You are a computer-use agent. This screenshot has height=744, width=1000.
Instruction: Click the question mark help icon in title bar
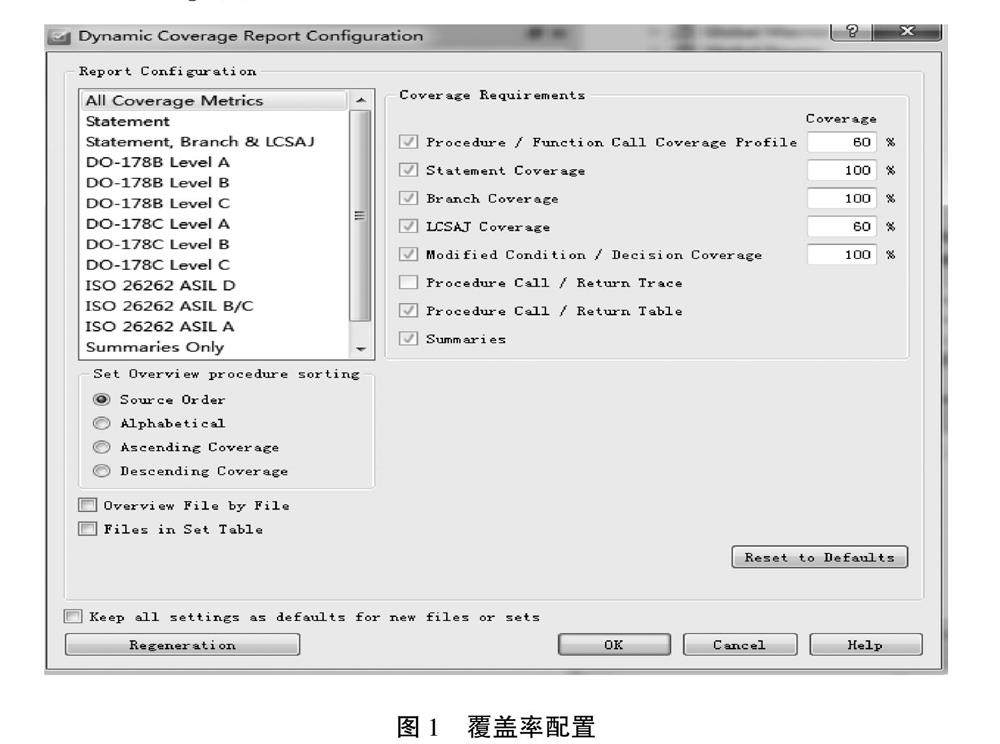853,34
